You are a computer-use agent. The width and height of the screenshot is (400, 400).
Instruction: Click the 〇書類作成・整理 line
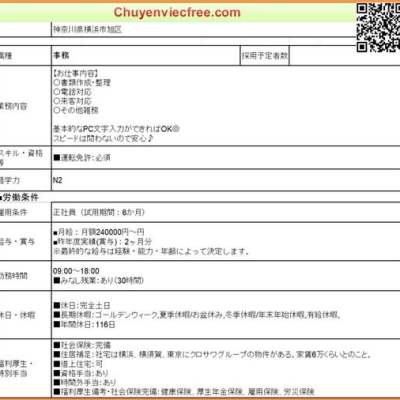tap(82, 83)
